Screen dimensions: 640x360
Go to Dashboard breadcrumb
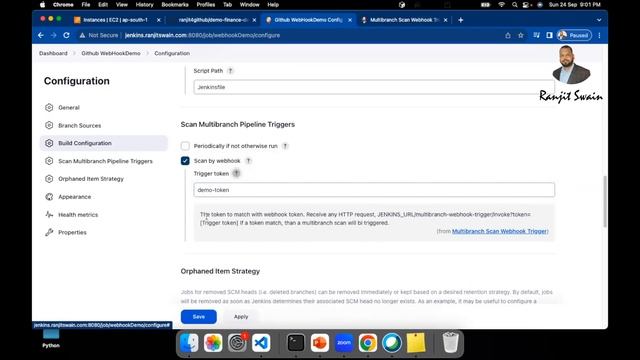tap(53, 53)
